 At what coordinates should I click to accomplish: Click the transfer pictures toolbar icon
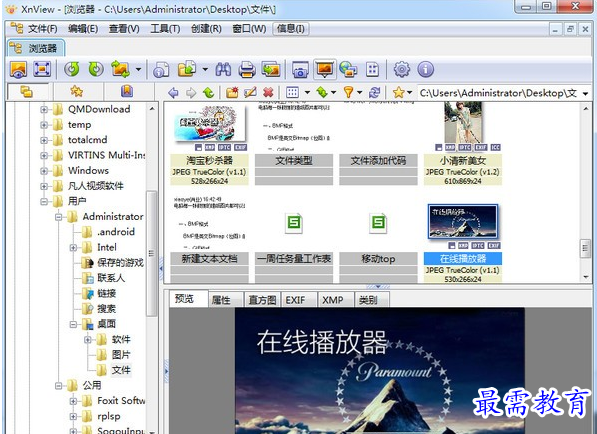[x=271, y=70]
